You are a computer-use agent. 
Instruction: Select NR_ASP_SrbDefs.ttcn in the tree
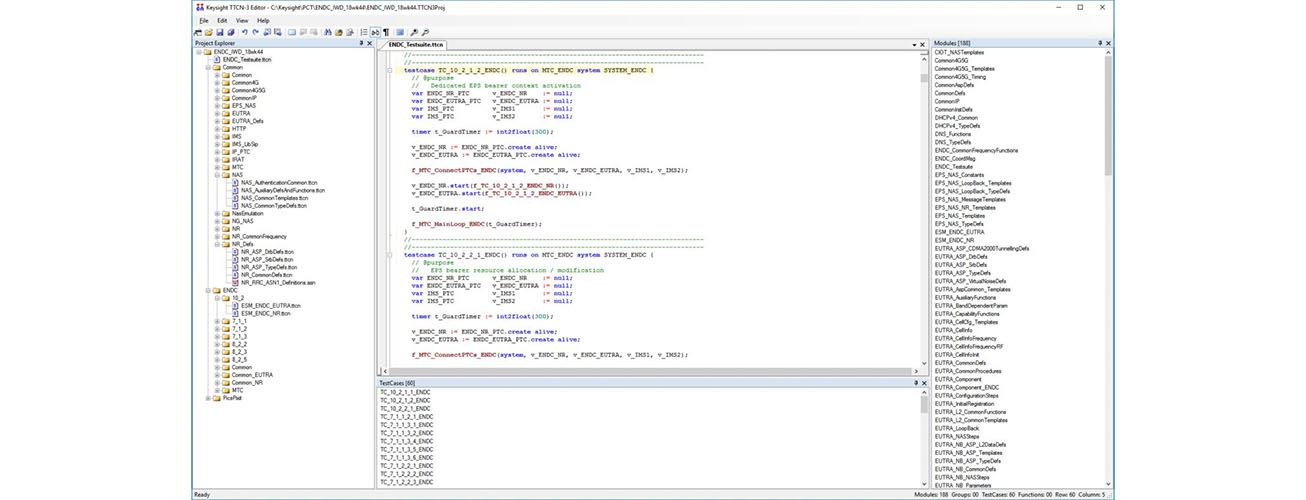point(267,260)
